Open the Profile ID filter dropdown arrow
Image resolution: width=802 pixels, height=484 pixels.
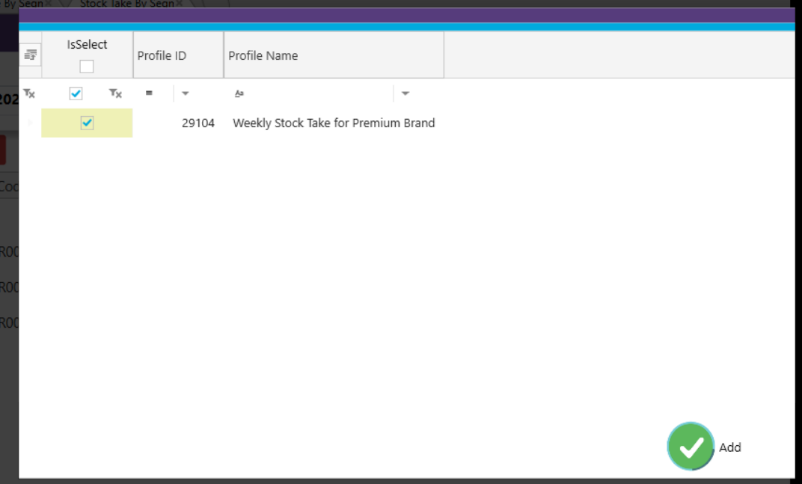click(185, 93)
